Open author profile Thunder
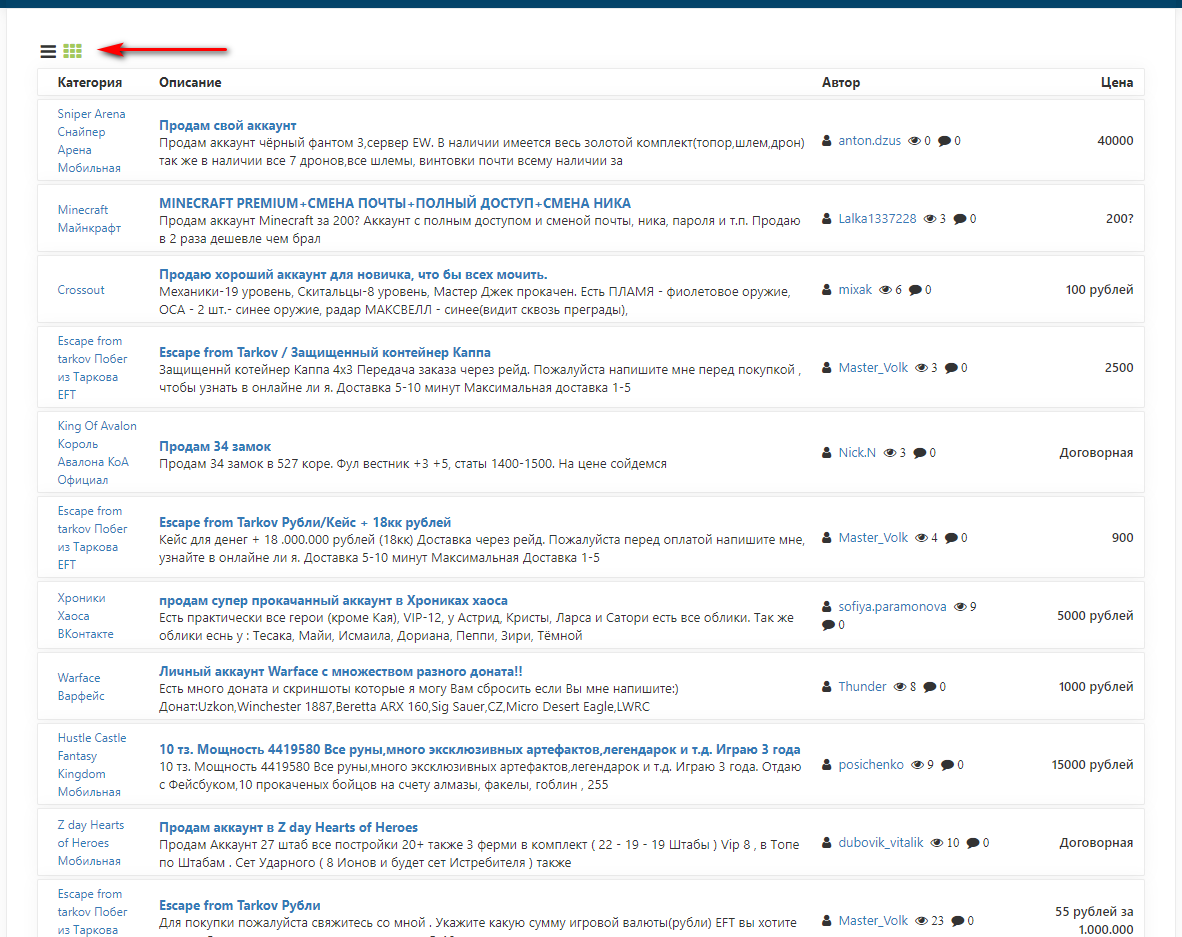 862,687
